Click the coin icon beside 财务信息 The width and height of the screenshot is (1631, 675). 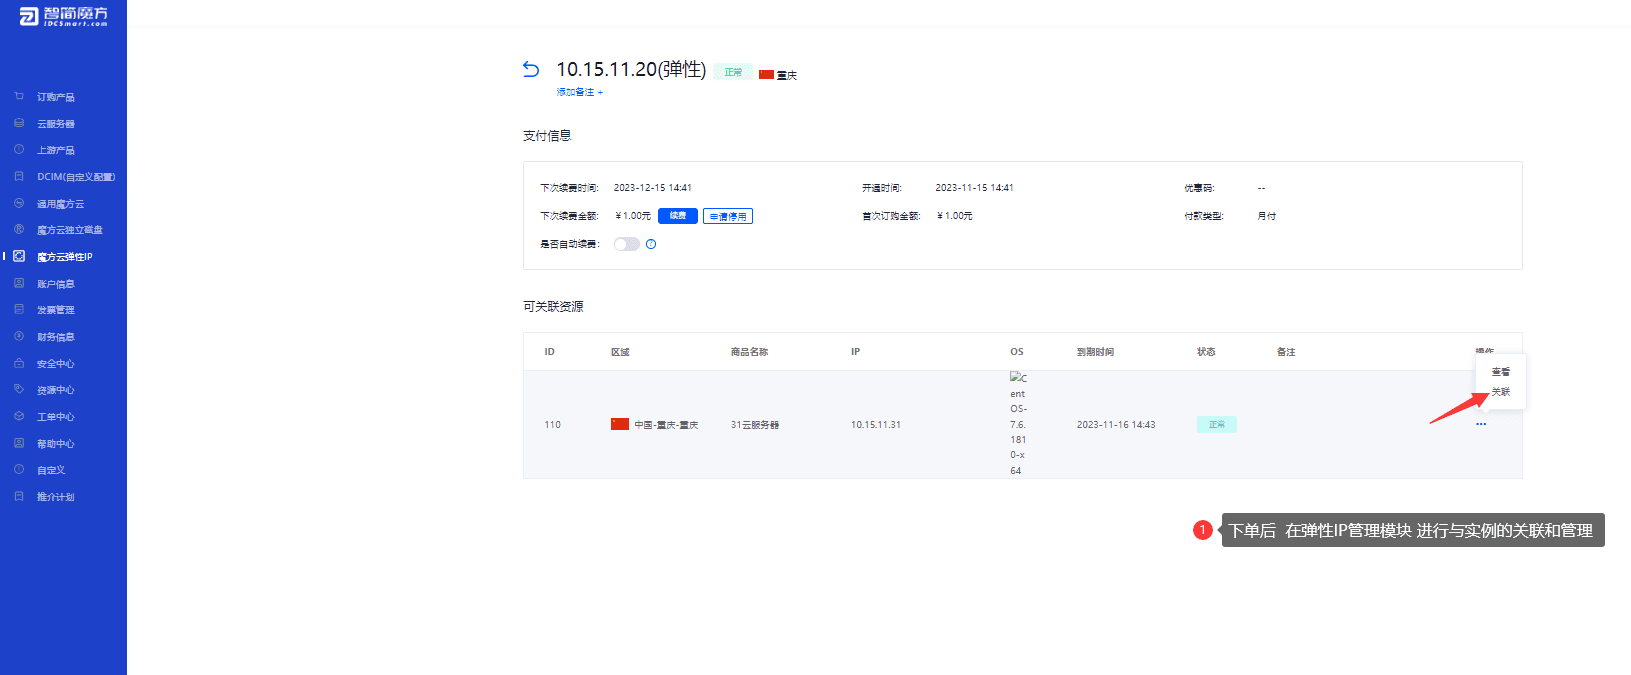(x=19, y=336)
